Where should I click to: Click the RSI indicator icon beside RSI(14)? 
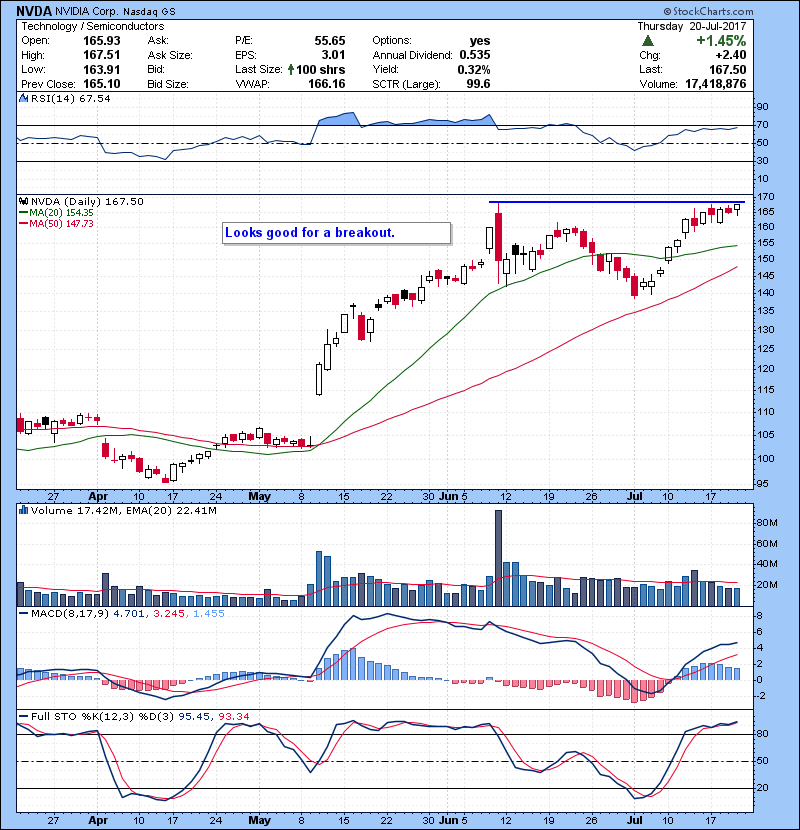pos(23,98)
